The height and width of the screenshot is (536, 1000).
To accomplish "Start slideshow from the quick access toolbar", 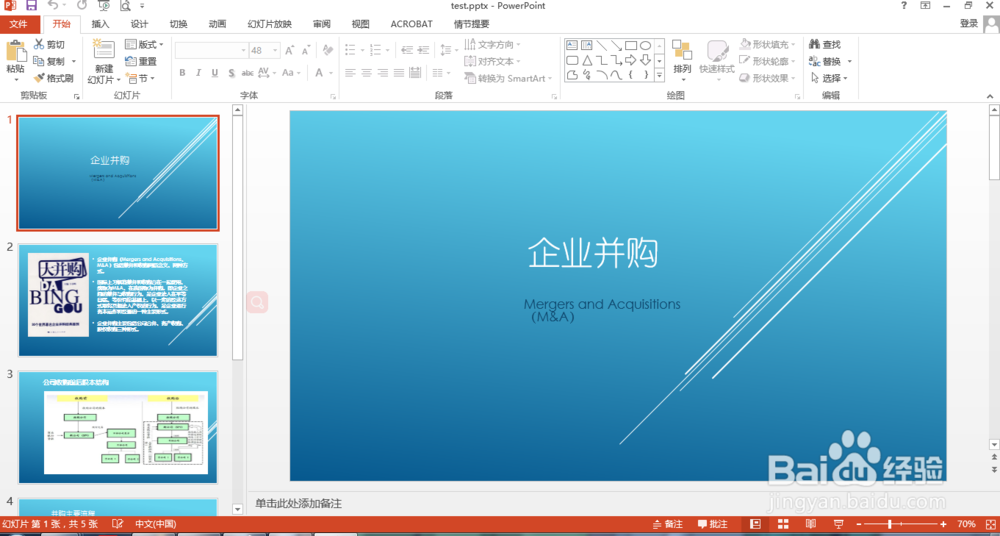I will point(103,6).
